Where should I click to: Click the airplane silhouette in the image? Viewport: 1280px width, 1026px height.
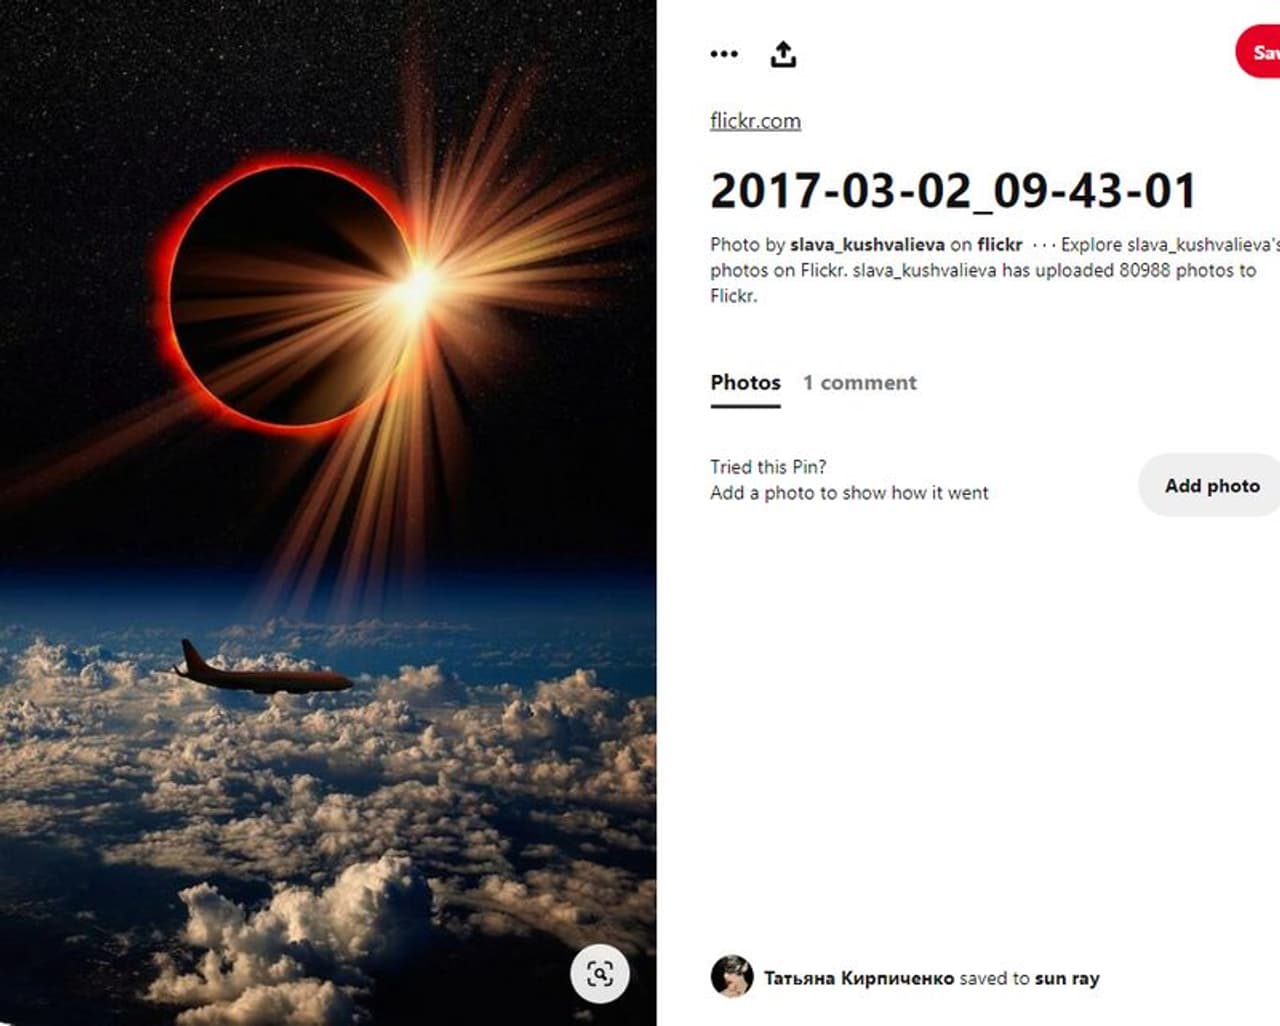262,670
